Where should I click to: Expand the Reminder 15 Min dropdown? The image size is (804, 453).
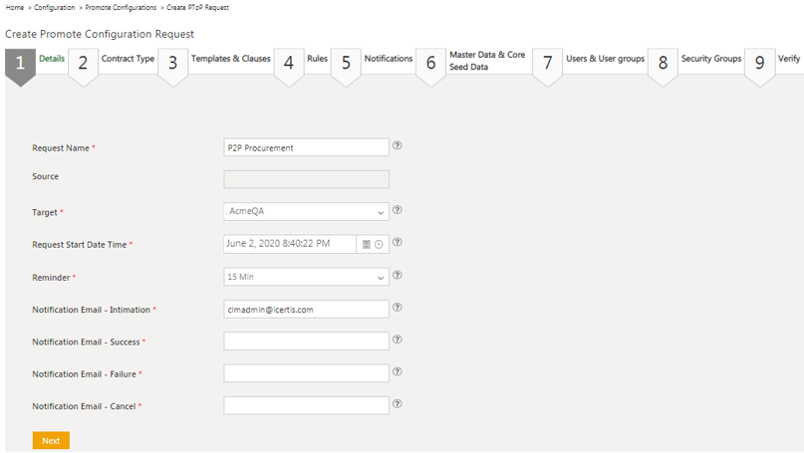(x=306, y=277)
